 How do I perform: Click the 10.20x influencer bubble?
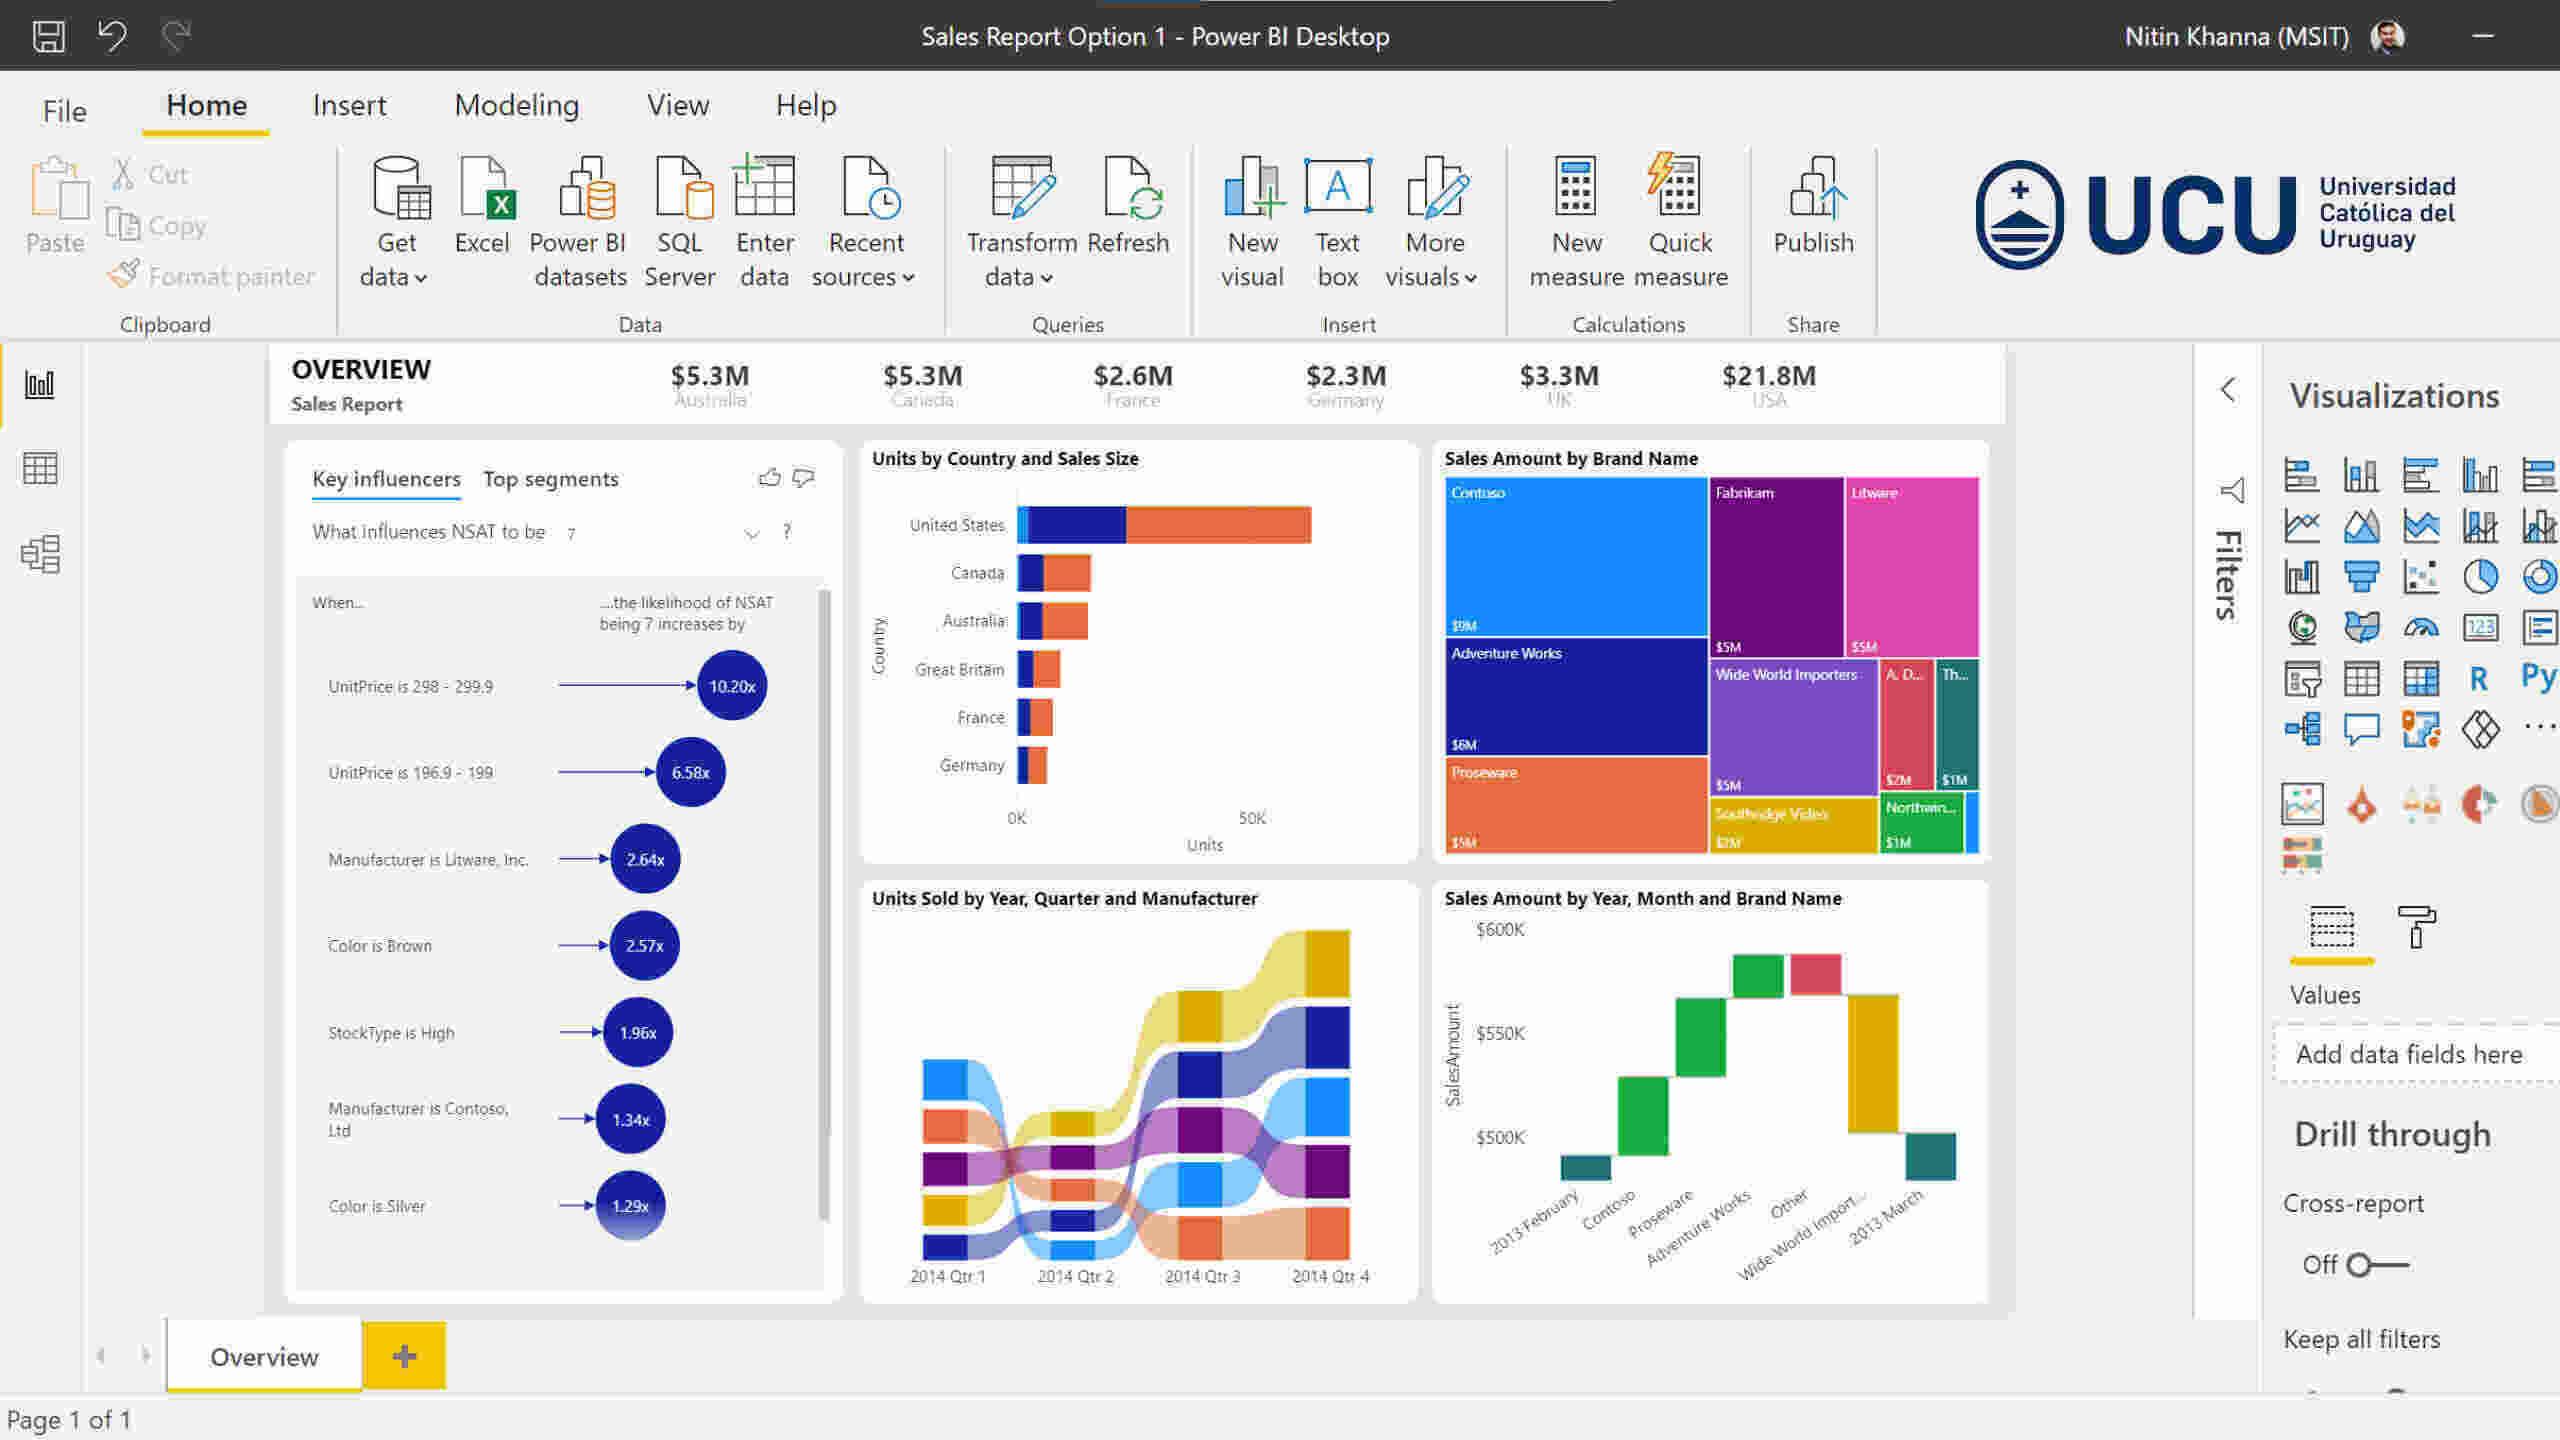tap(732, 686)
